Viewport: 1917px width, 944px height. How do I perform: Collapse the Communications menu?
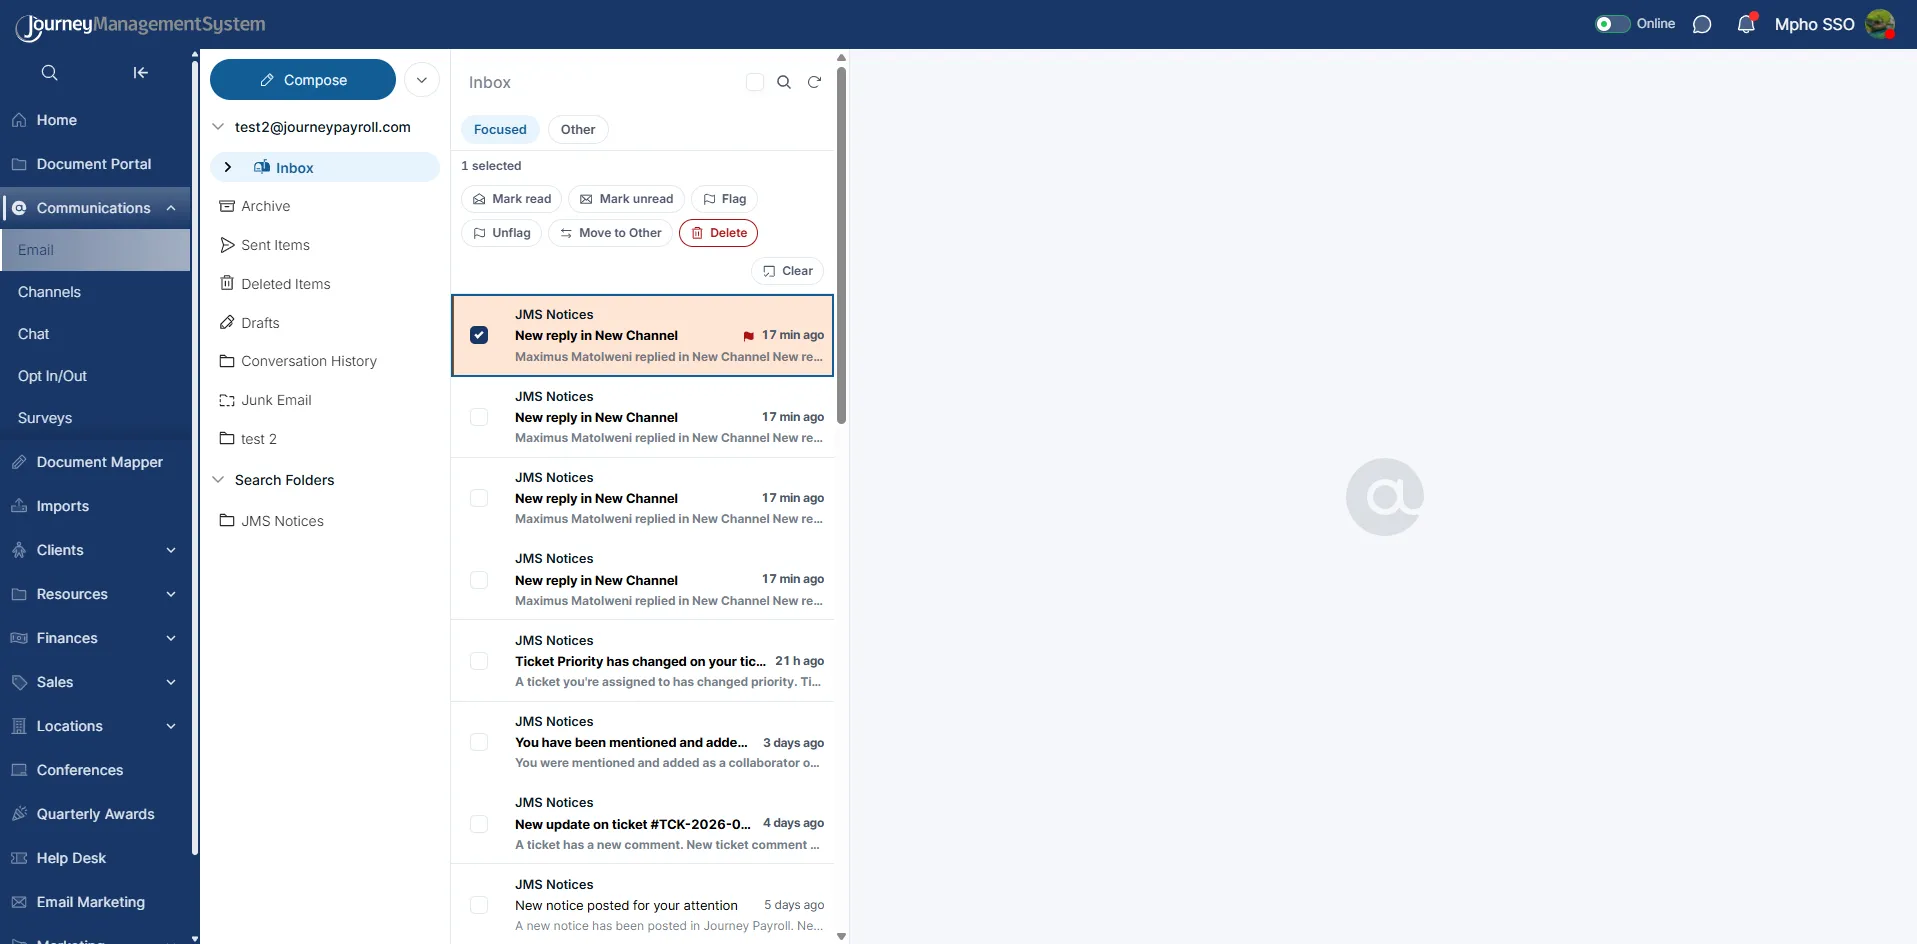click(171, 208)
